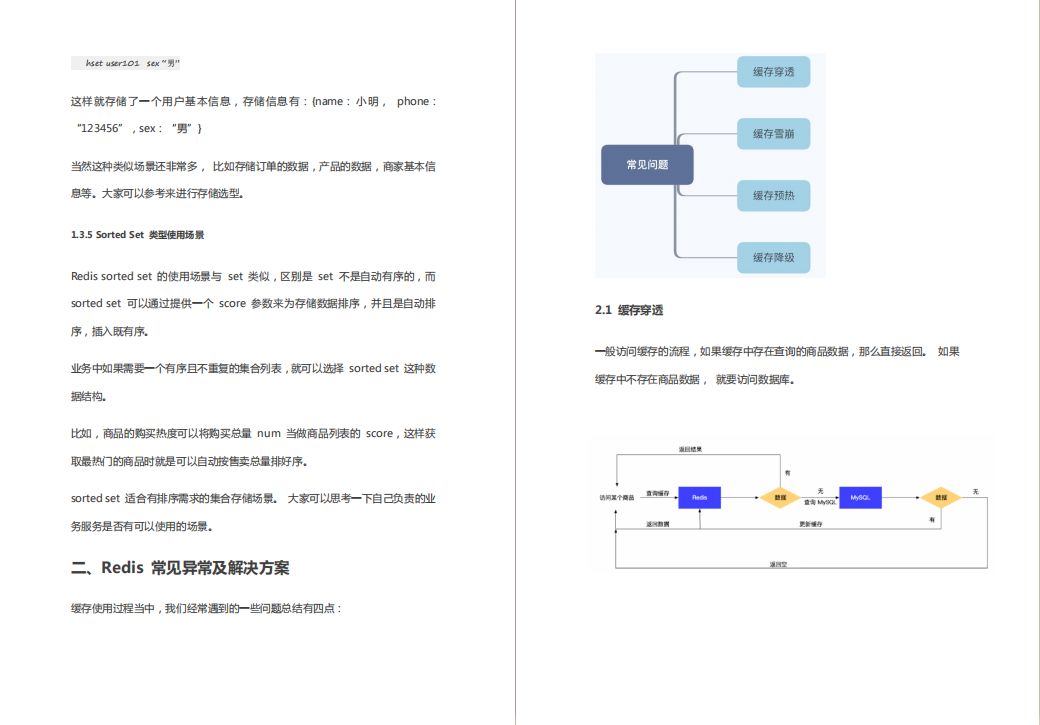
Task: Click line starting 当然这种类似场景还非常多
Action: 253,166
